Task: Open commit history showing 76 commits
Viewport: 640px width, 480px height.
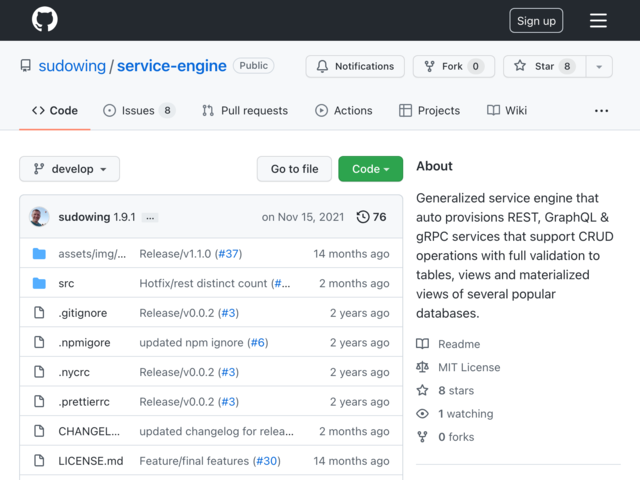Action: pyautogui.click(x=371, y=217)
